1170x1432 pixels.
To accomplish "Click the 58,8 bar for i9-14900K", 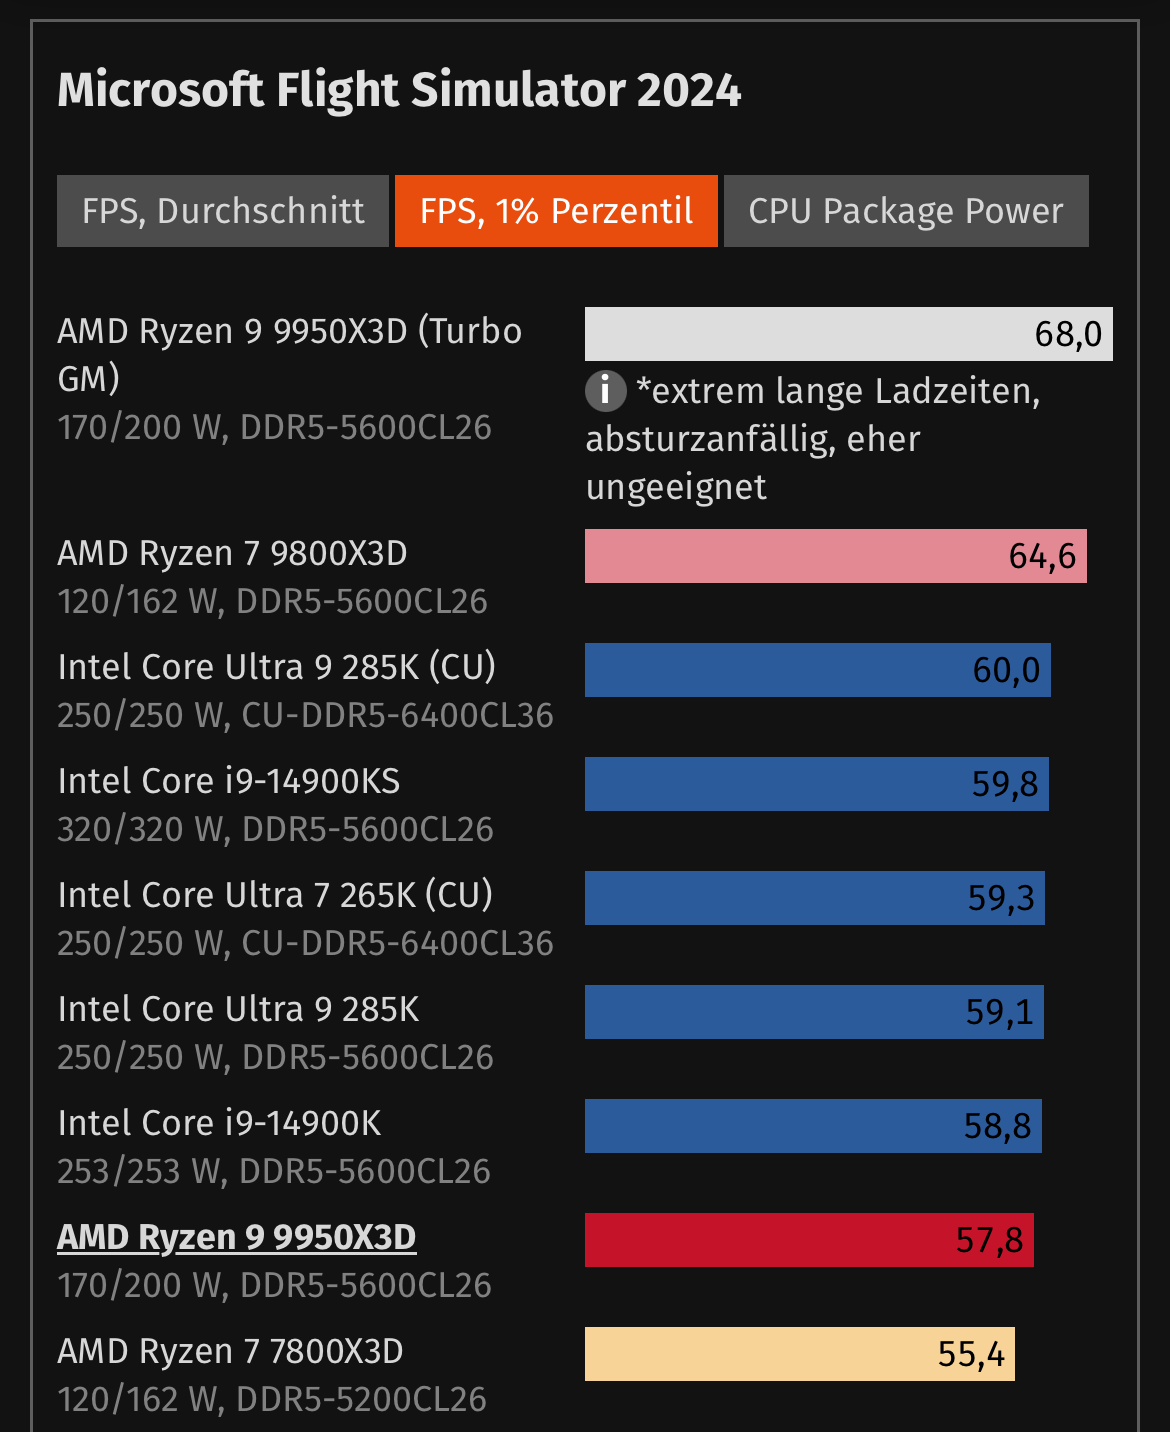I will coord(813,1126).
